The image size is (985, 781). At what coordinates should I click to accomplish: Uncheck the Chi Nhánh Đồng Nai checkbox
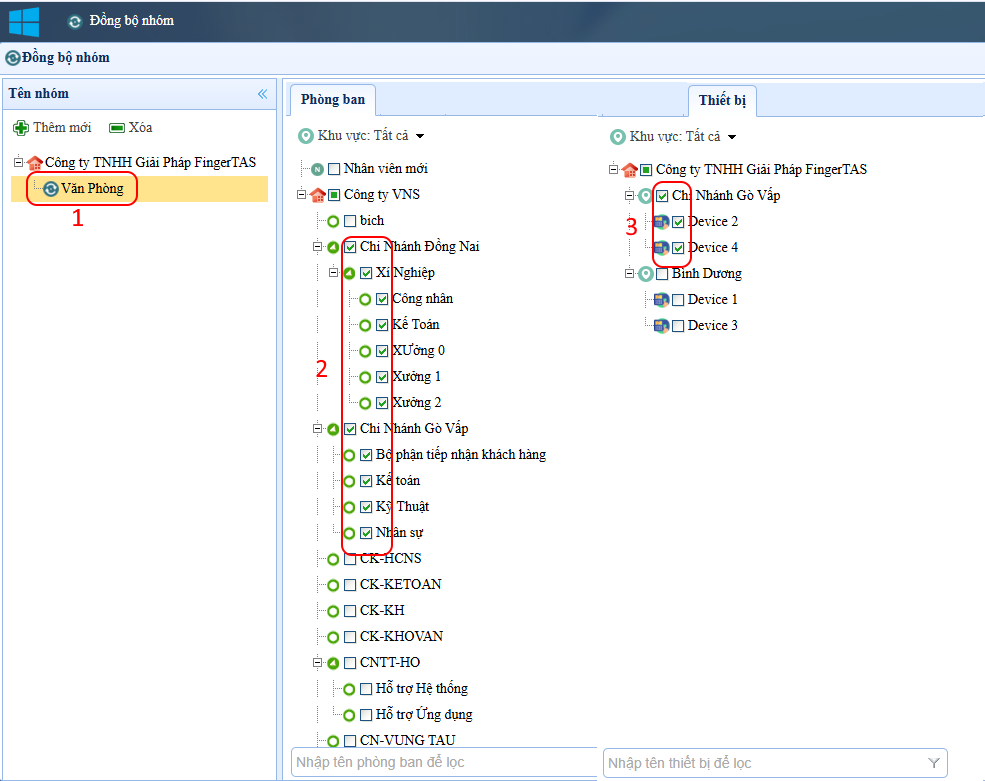pos(351,248)
